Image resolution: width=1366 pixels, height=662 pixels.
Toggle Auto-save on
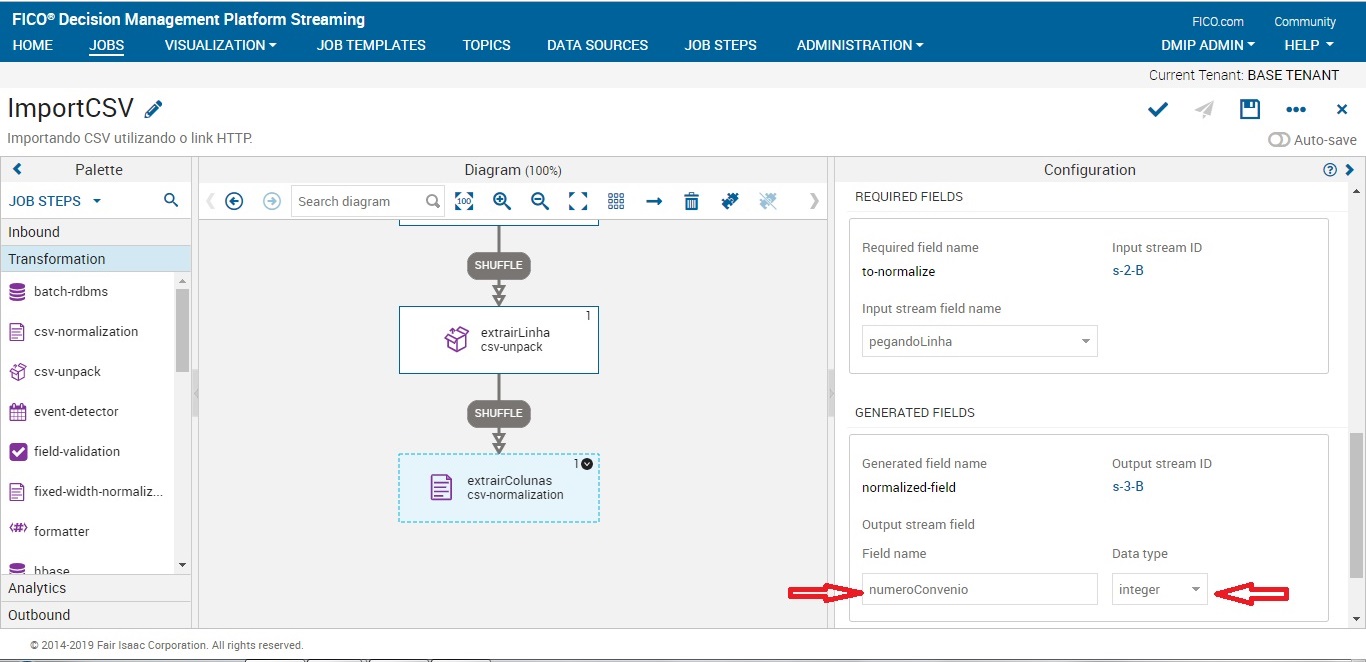[1280, 140]
